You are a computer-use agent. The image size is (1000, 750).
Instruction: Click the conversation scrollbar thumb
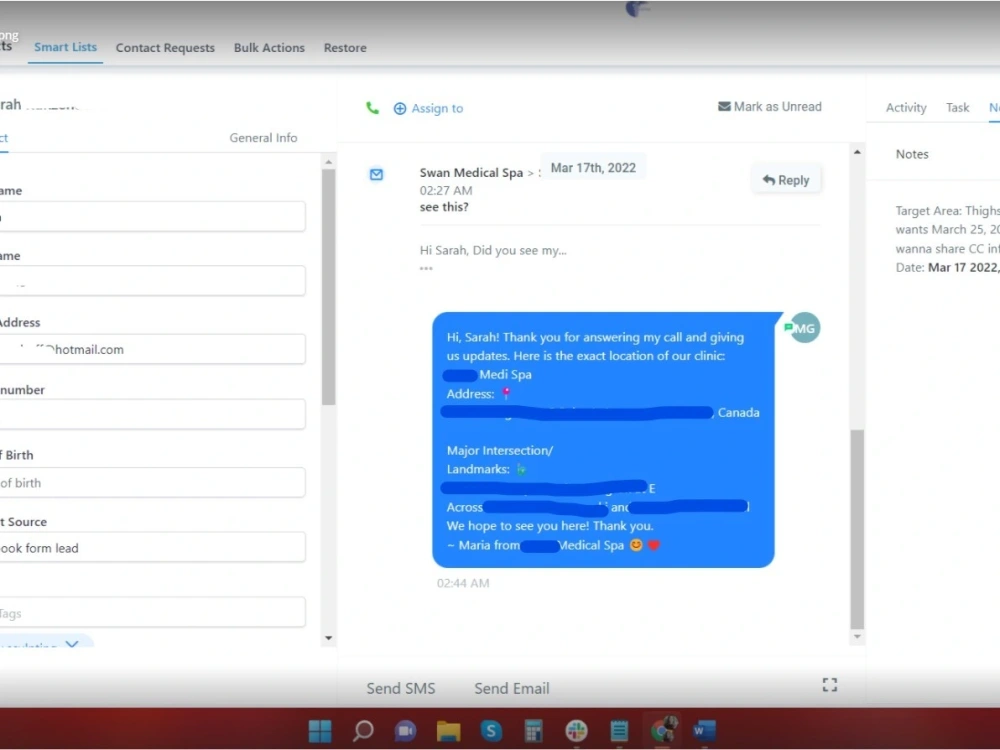click(857, 529)
